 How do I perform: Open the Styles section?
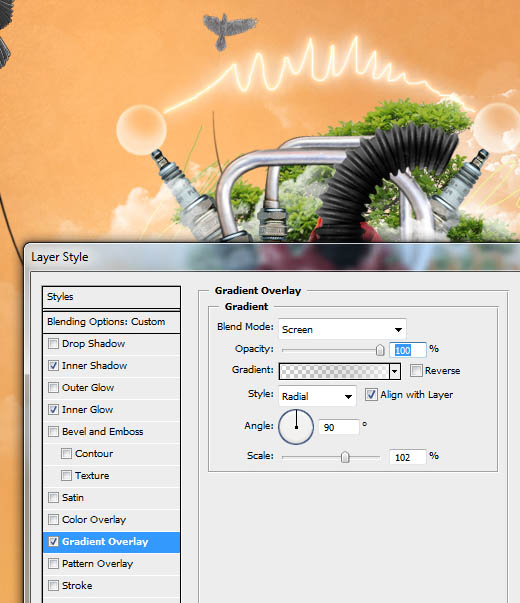coord(111,297)
